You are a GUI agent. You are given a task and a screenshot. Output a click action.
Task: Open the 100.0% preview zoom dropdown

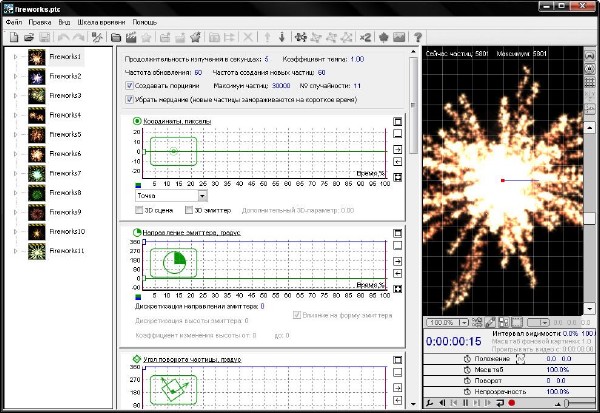click(x=465, y=322)
